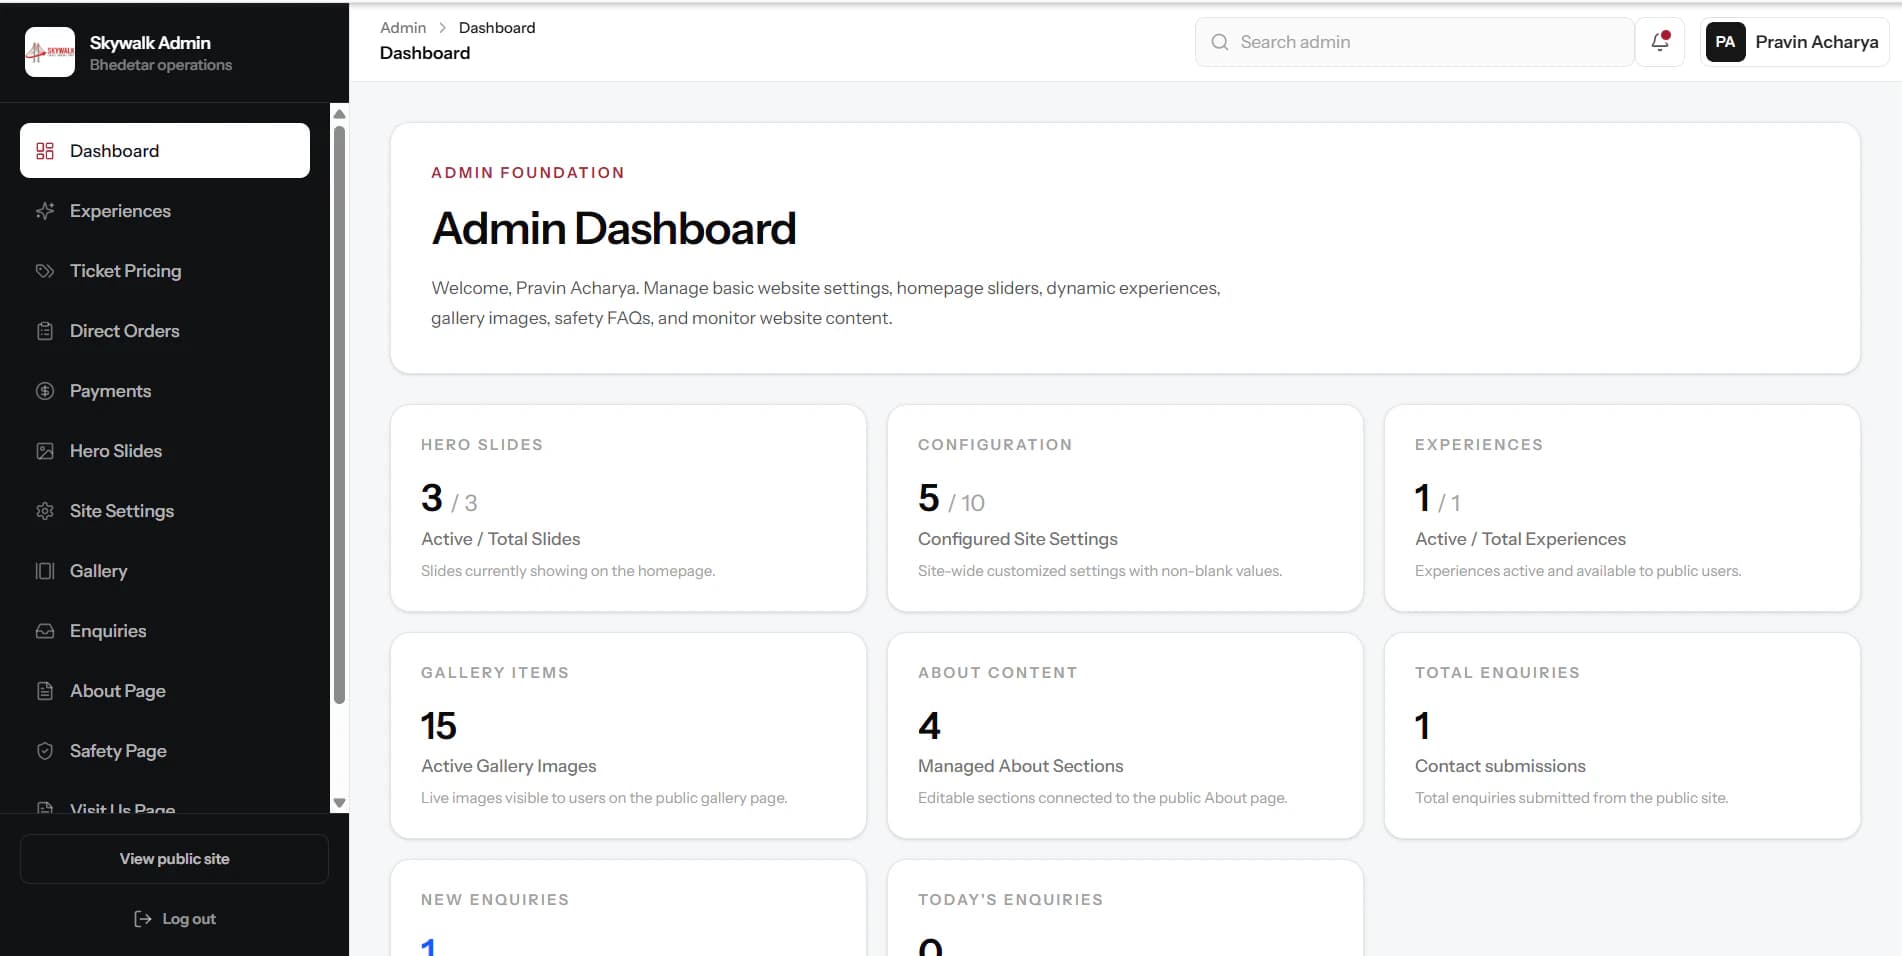This screenshot has height=956, width=1902.
Task: Click the About Page document icon
Action: click(45, 691)
